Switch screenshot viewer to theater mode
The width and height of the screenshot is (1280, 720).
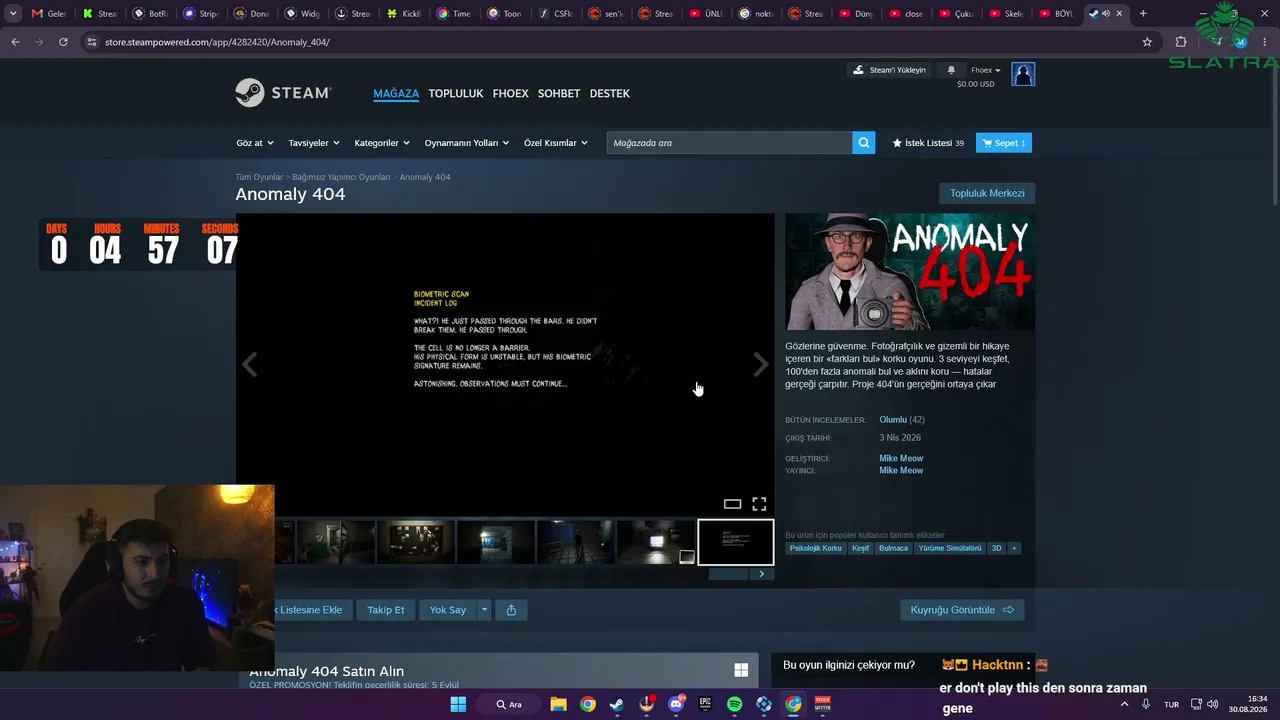(x=732, y=504)
